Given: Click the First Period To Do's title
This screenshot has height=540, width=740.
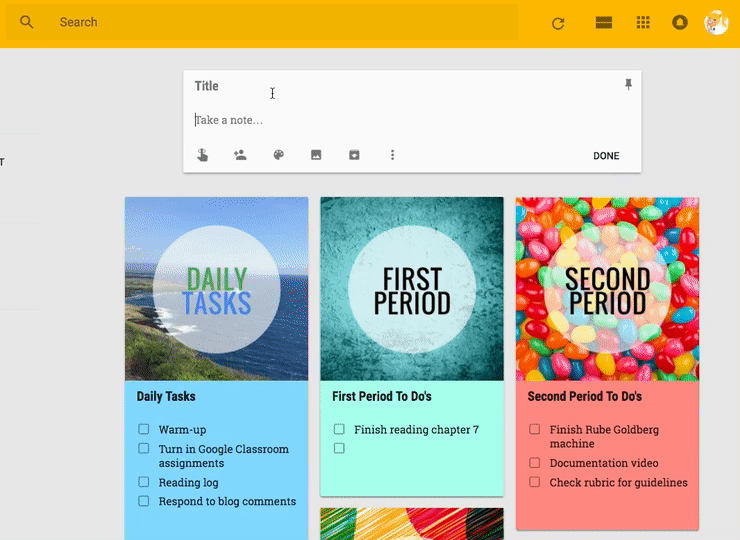Looking at the screenshot, I should pyautogui.click(x=382, y=397).
